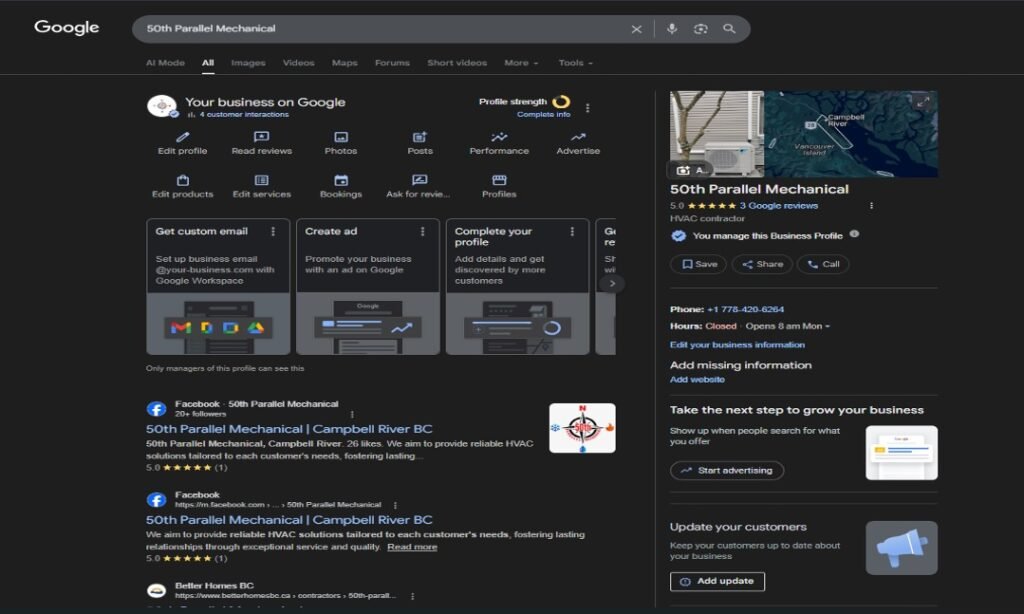Open search by image with Google Lens
Screen dimensions: 1024x614
tap(700, 29)
